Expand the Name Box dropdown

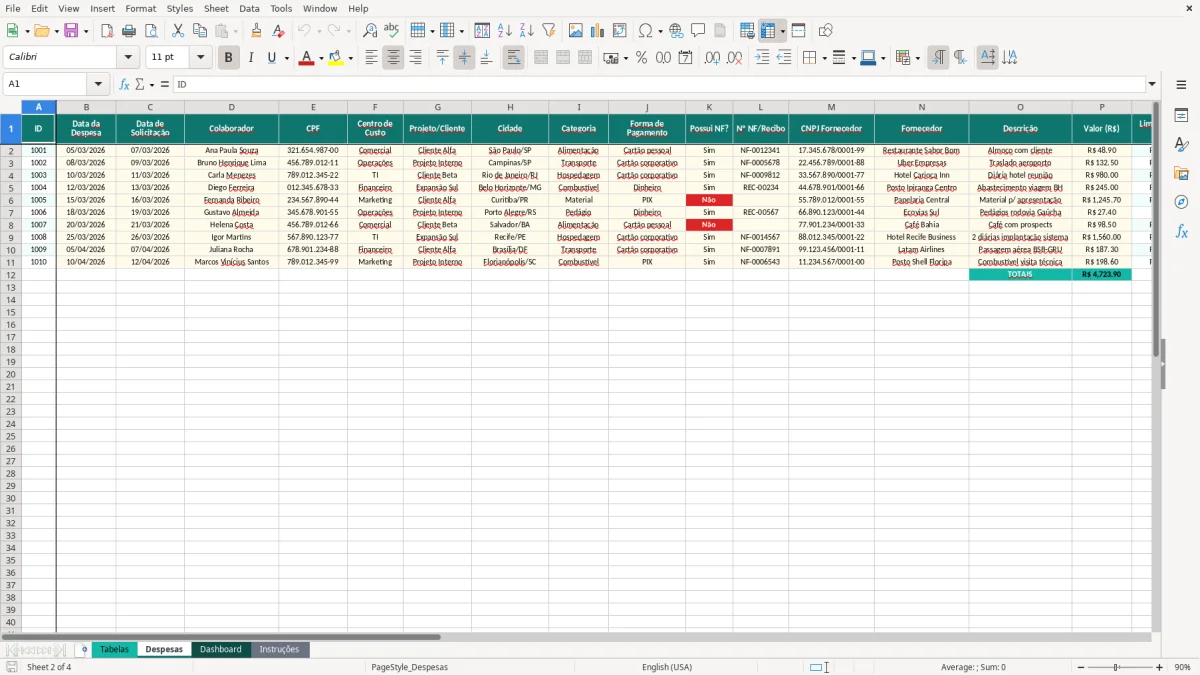pos(98,85)
